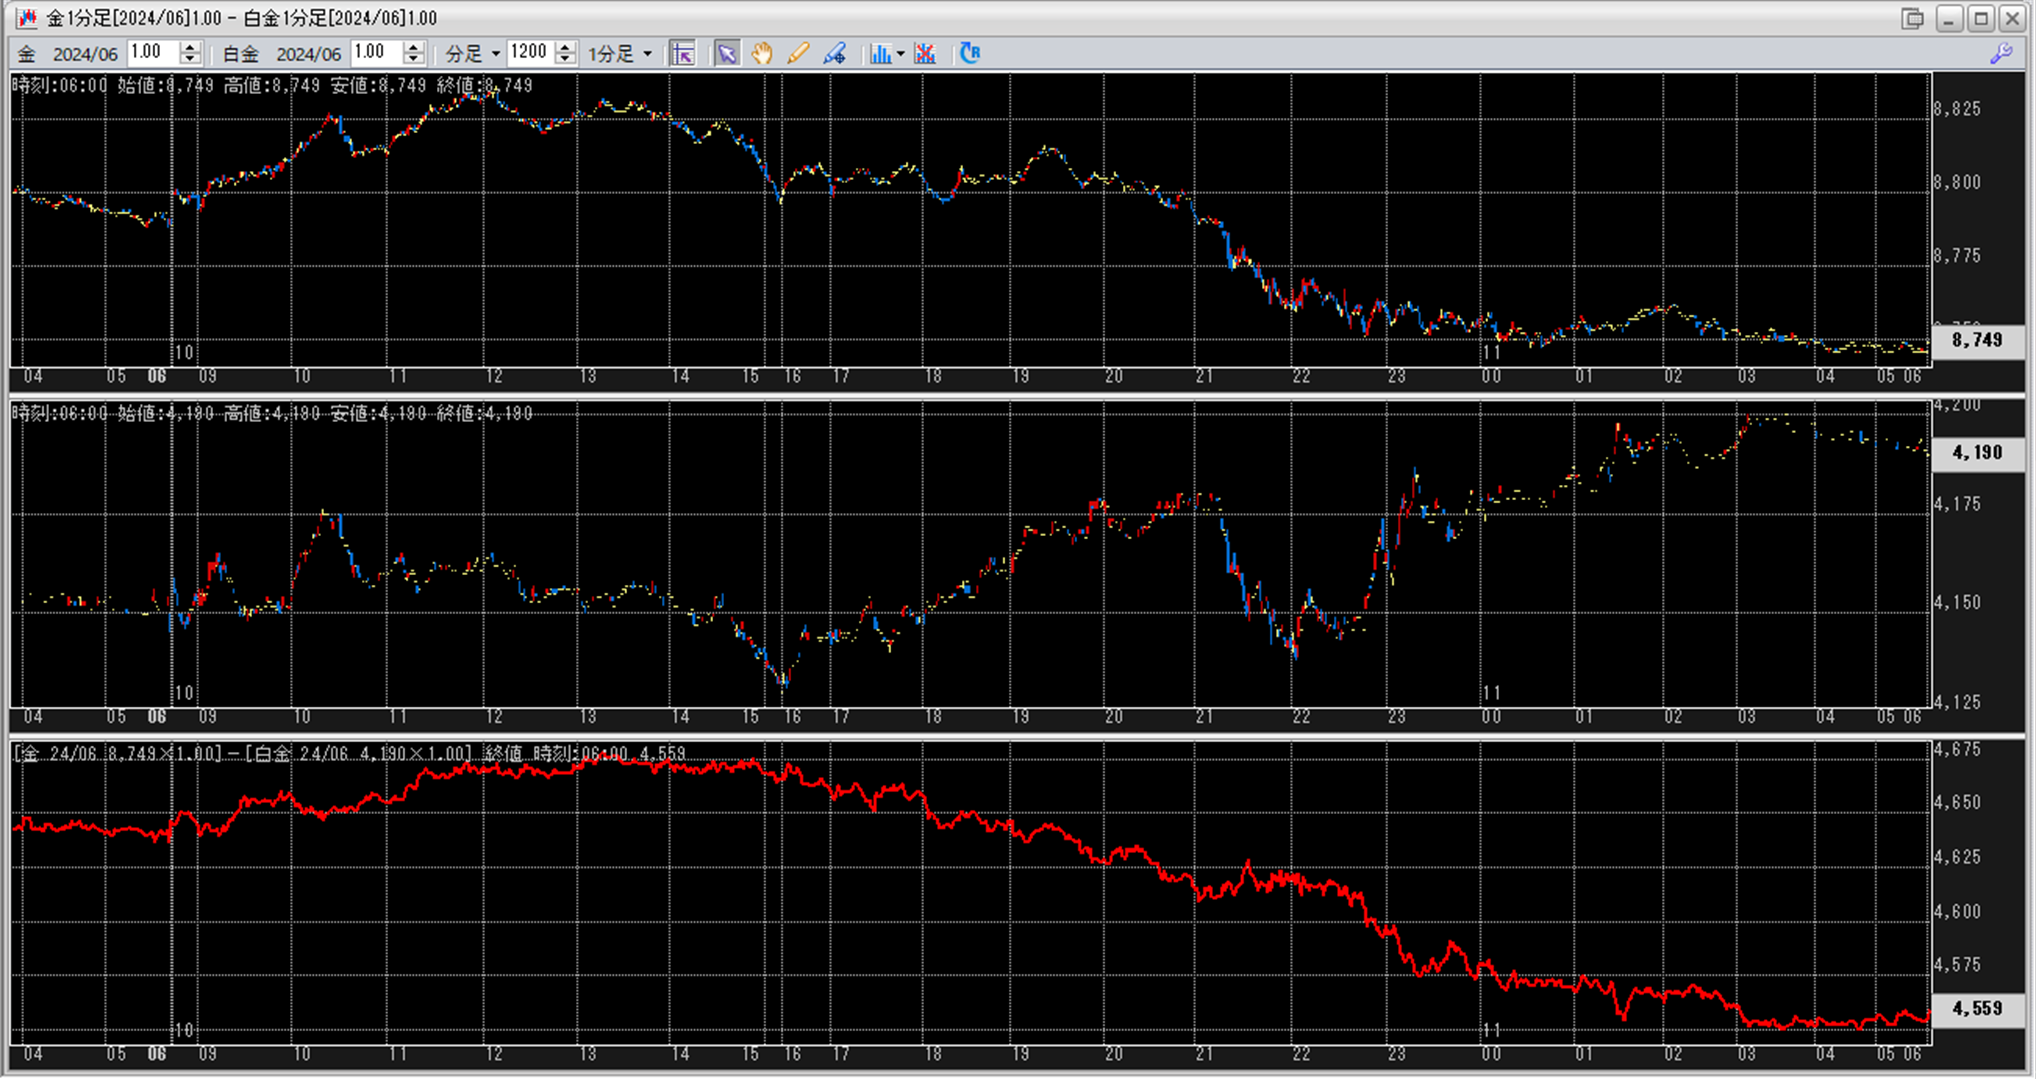The height and width of the screenshot is (1079, 2036).
Task: Open settings with the wrench icon
Action: [x=2001, y=53]
